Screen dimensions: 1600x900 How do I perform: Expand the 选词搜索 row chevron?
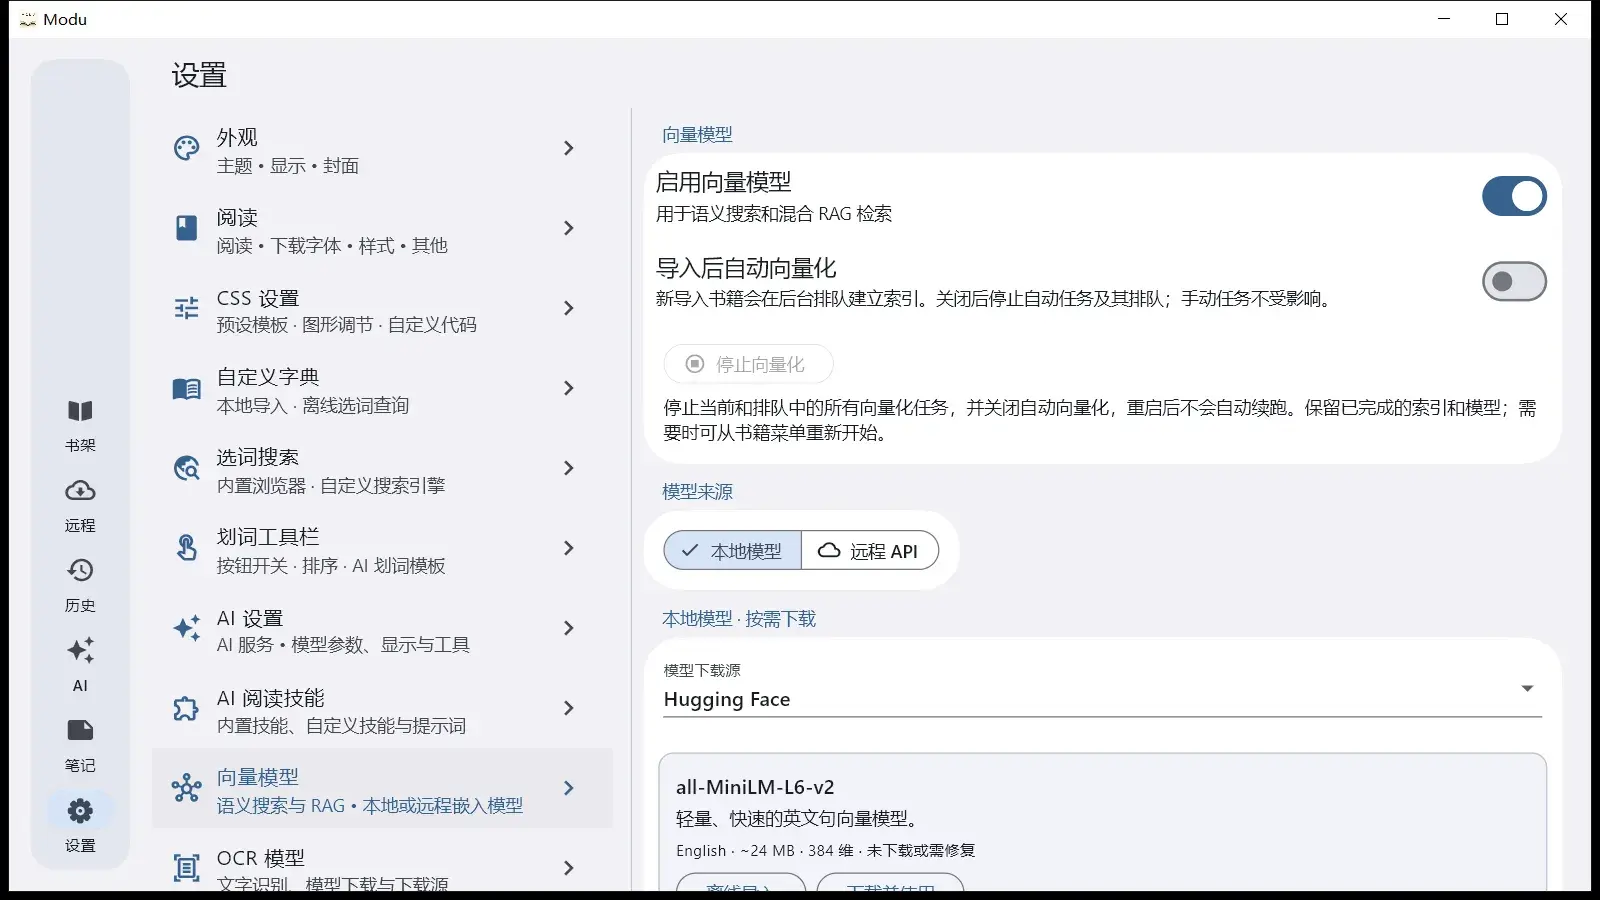coord(569,468)
